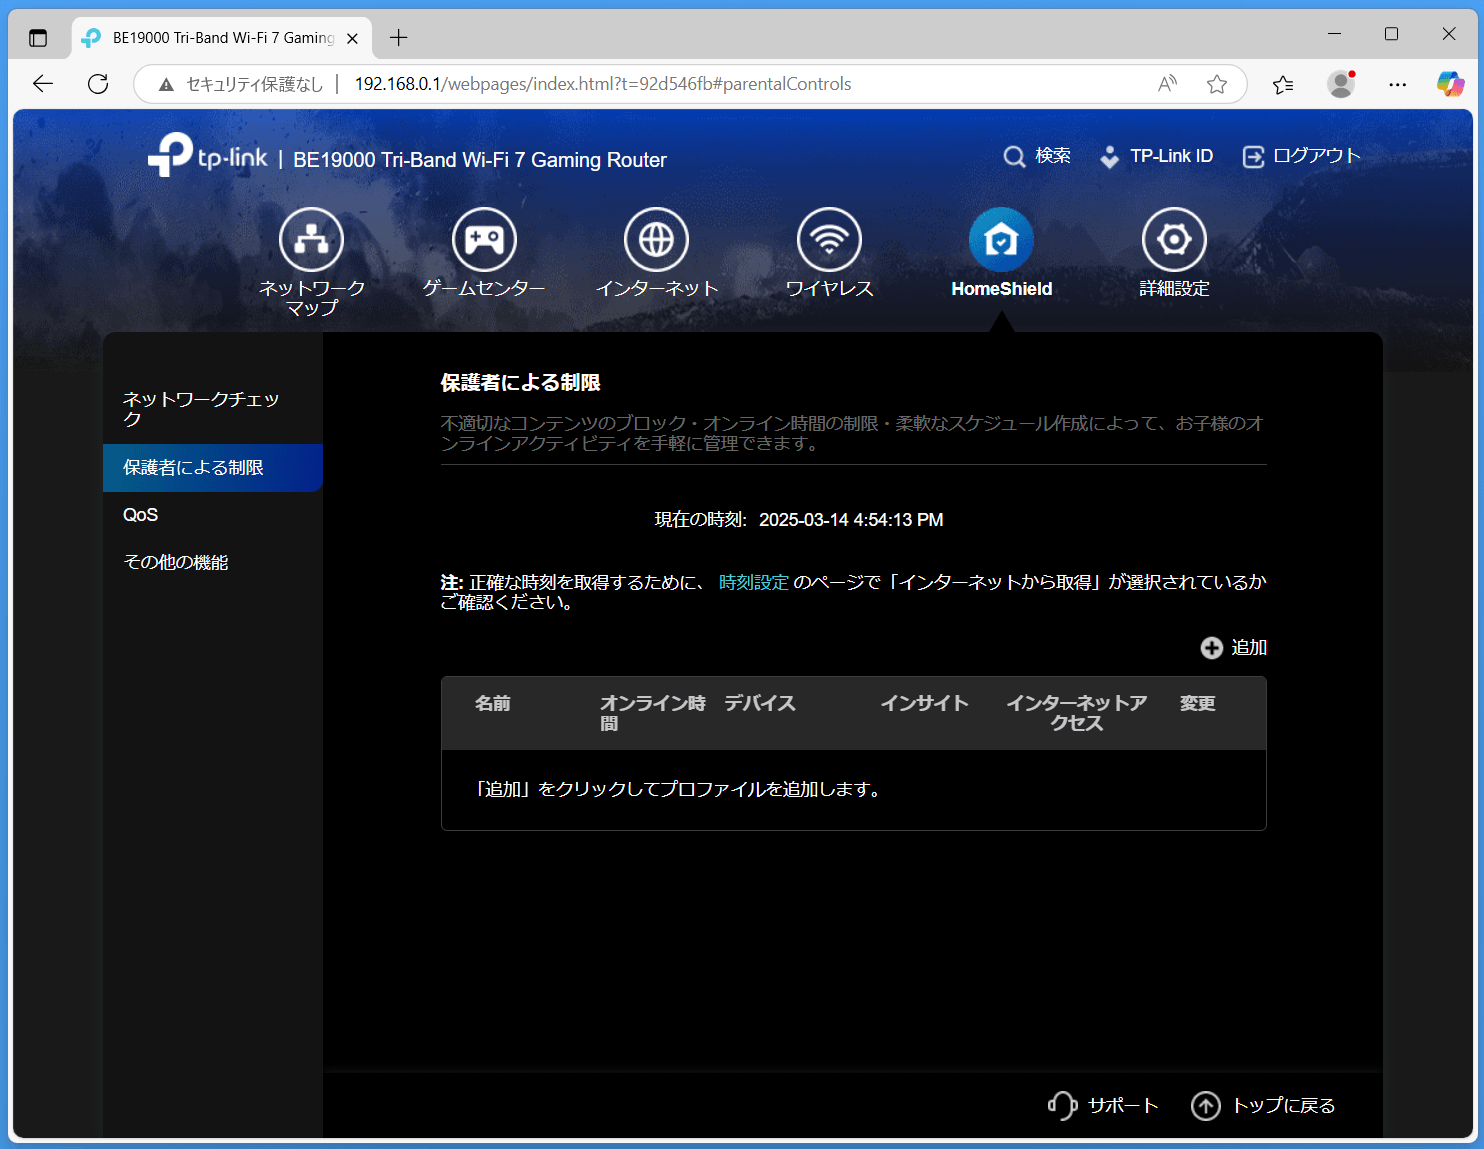
Task: Click the 「追加」をクリックして empty table message
Action: [678, 790]
